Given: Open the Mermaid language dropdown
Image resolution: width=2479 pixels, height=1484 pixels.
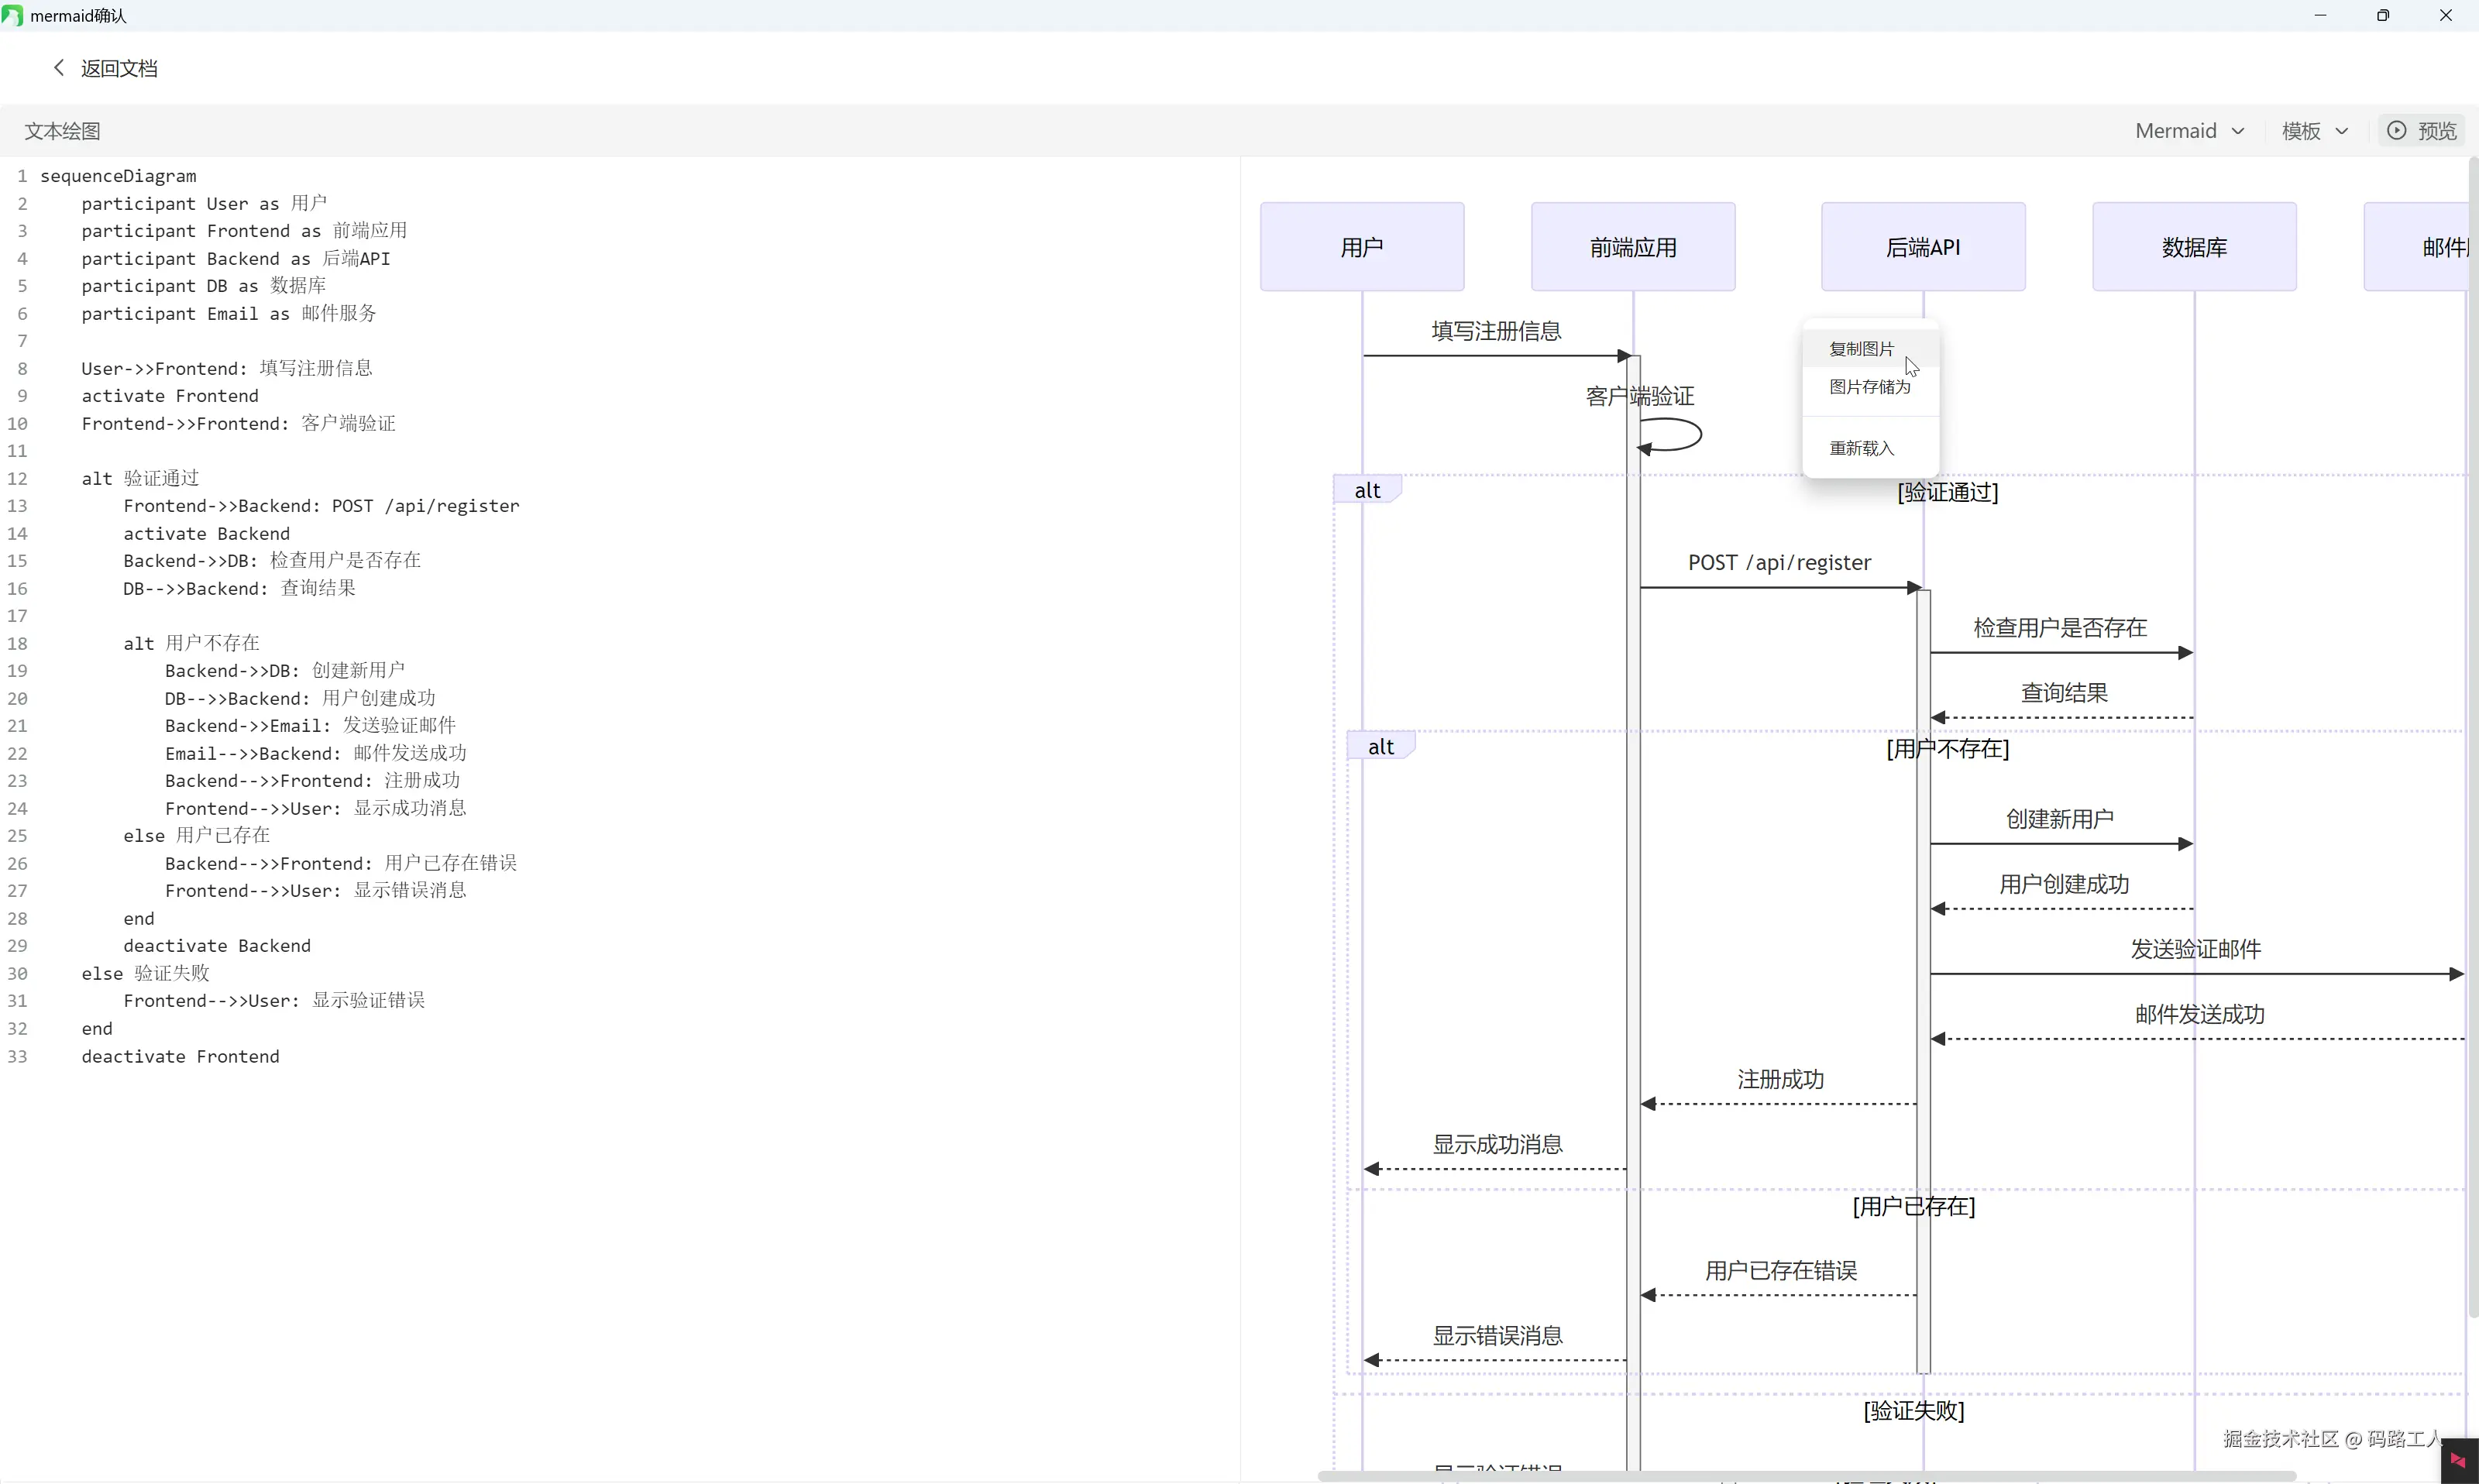Looking at the screenshot, I should 2175,131.
